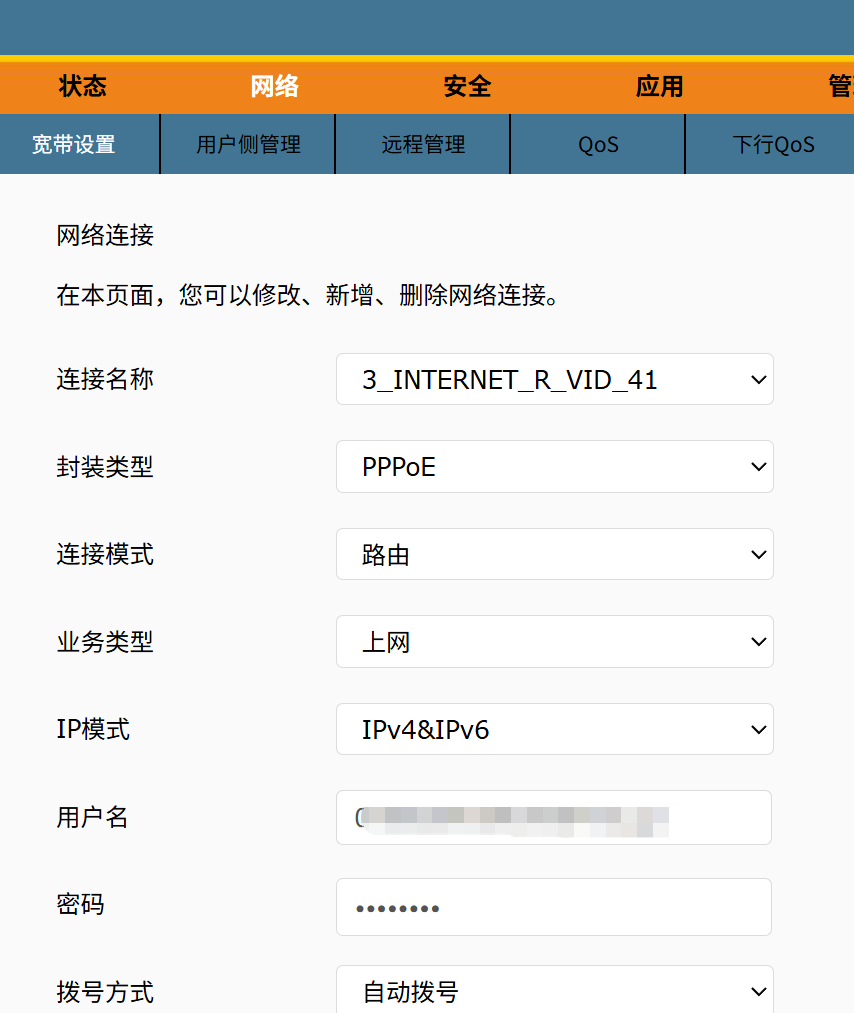Click the 用户名 field label
Screen dimensions: 854x1013
point(92,817)
